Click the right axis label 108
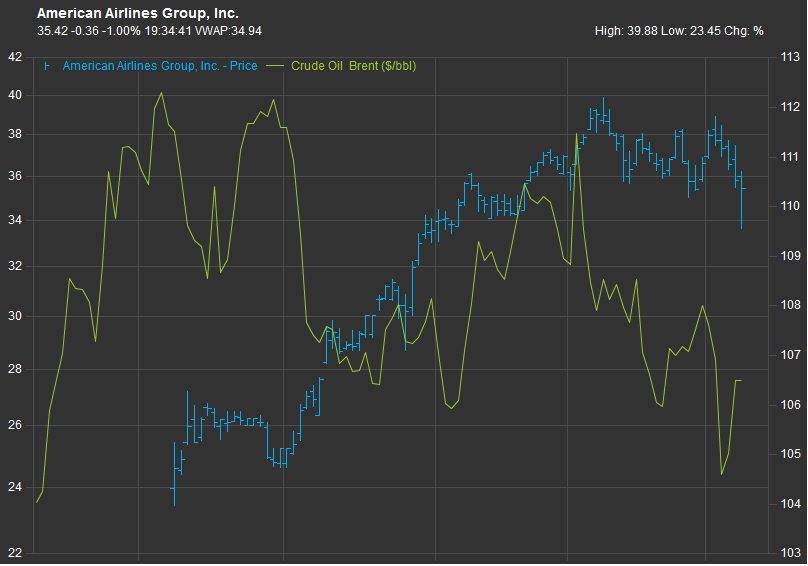 point(790,305)
